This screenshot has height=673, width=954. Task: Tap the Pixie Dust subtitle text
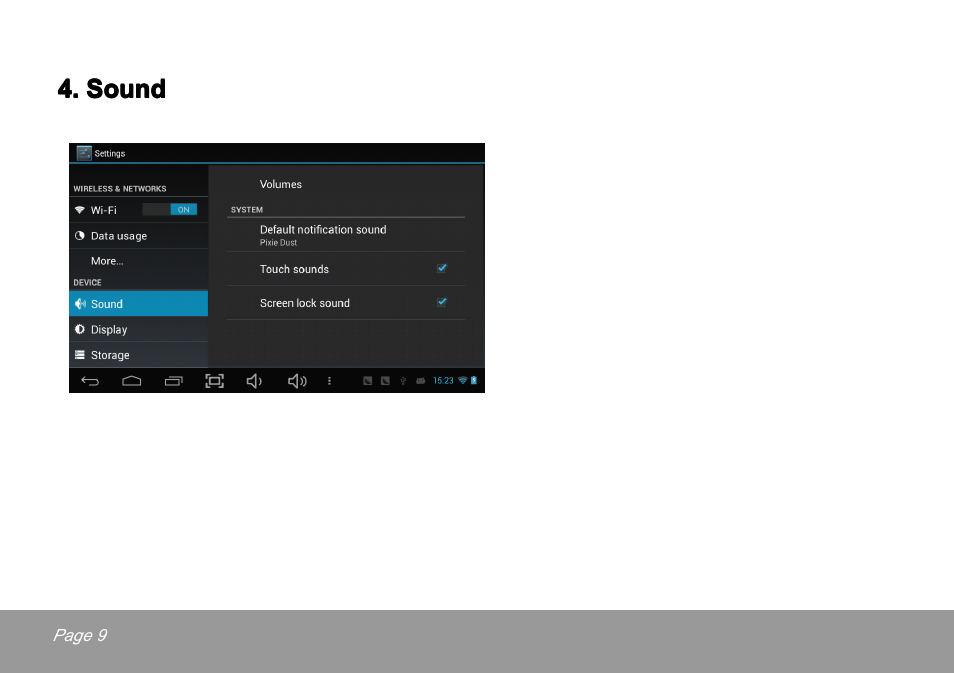coord(278,243)
